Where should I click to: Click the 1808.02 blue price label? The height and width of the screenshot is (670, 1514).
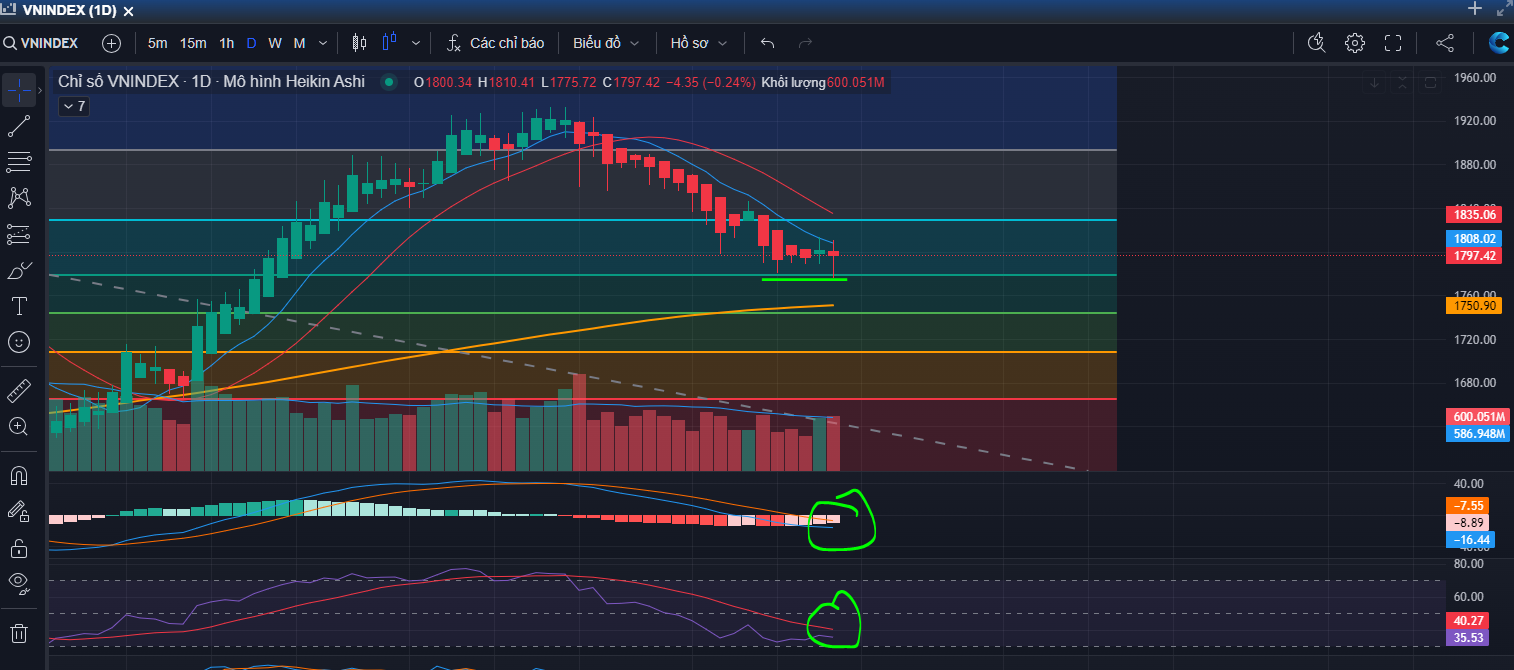tap(1474, 239)
